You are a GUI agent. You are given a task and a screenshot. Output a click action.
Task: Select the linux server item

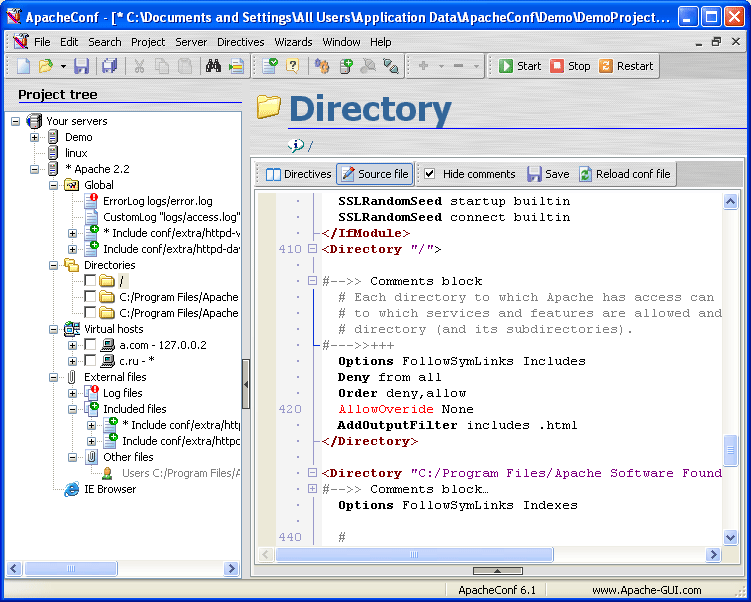[x=76, y=153]
